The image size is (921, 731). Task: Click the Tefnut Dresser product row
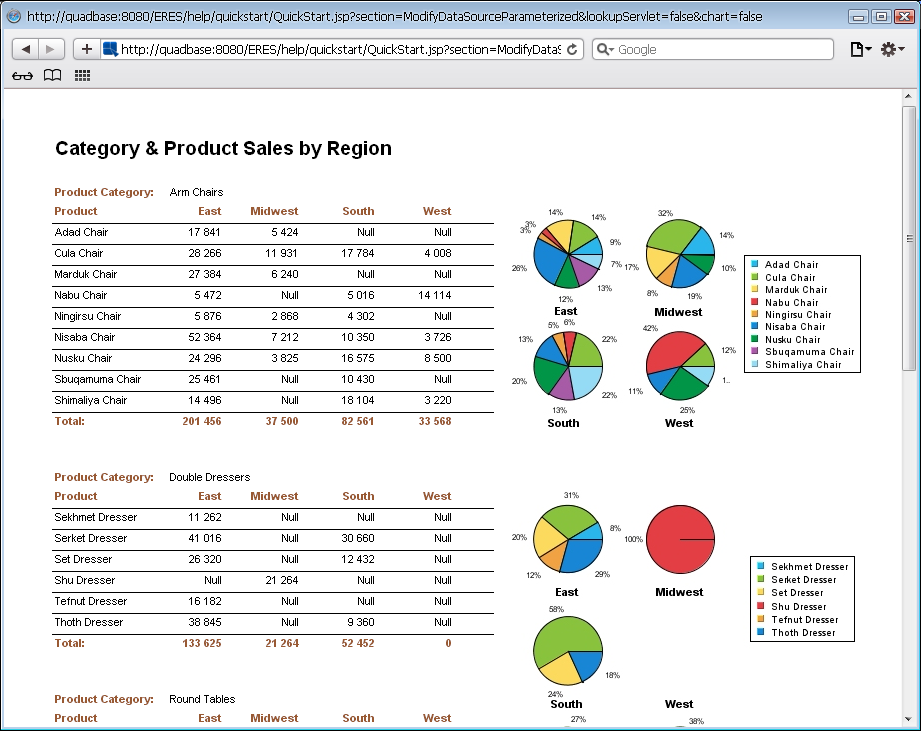coord(273,601)
